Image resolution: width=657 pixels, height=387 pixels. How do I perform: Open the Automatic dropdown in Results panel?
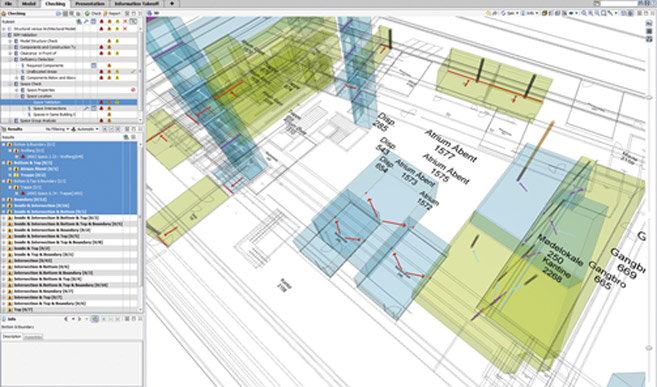(x=85, y=129)
